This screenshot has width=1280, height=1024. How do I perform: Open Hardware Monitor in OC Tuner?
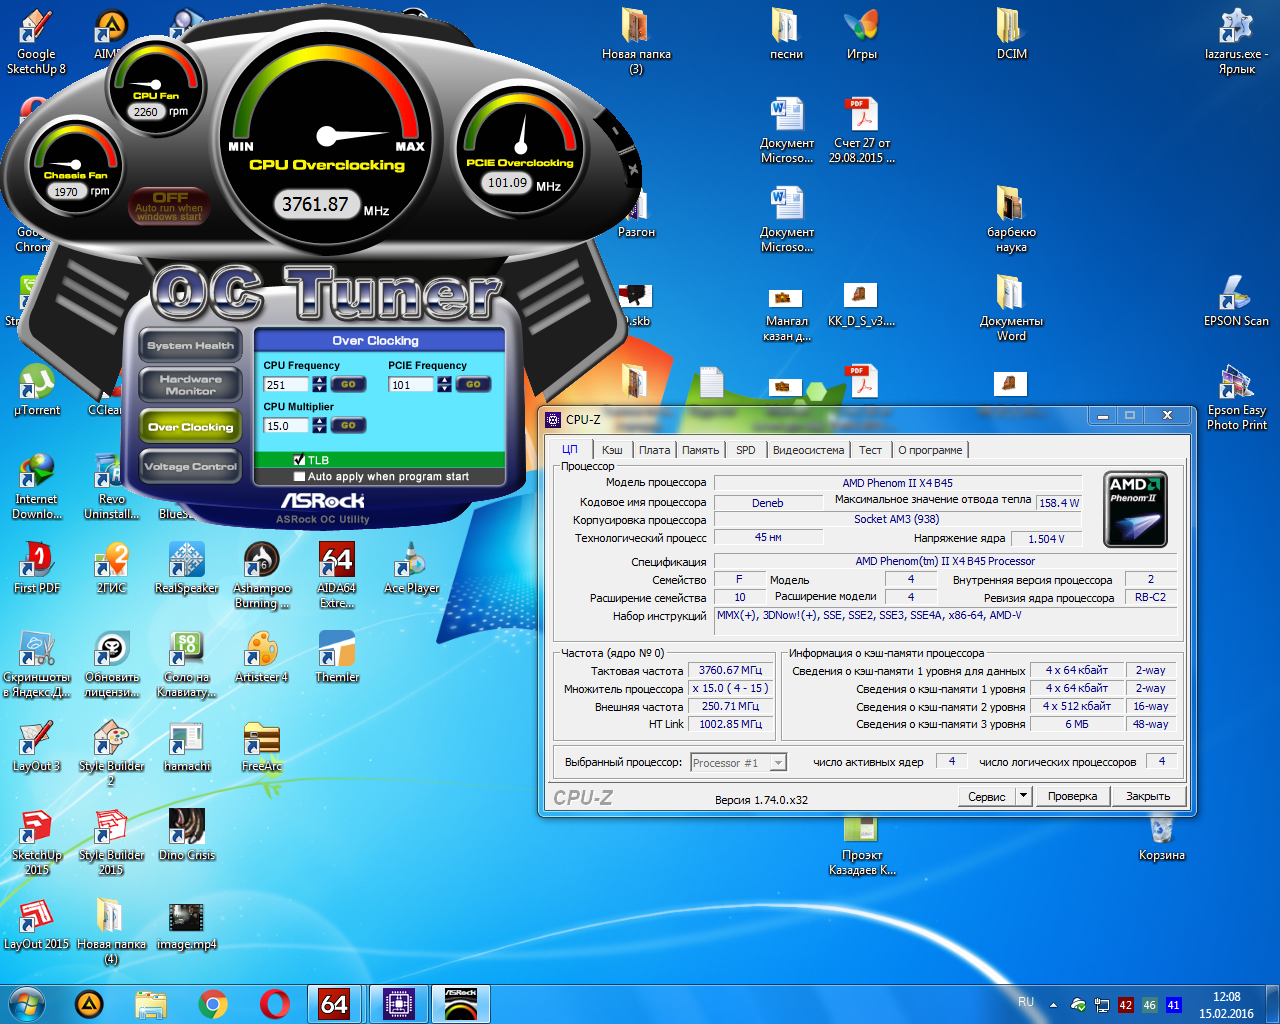coord(190,385)
